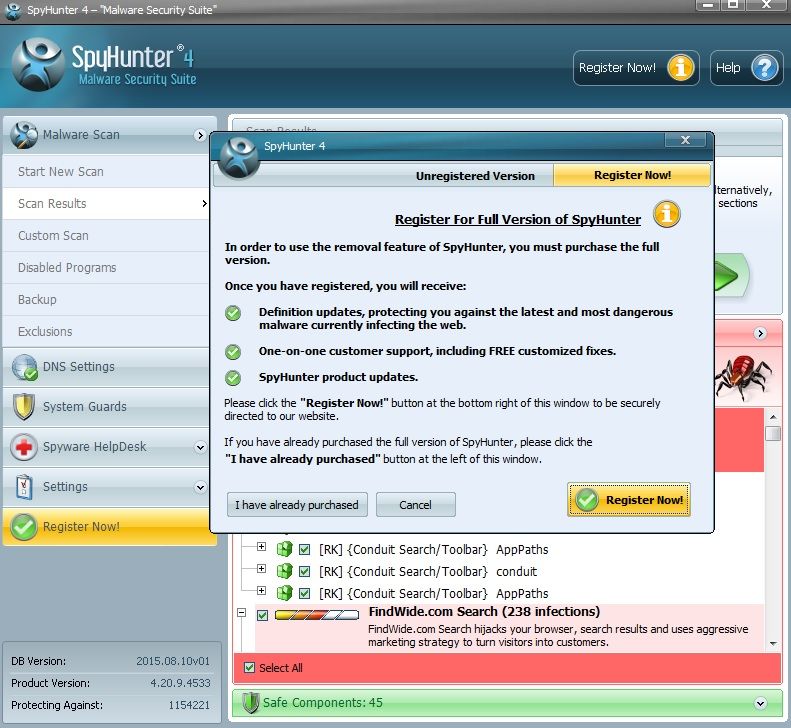The height and width of the screenshot is (728, 791).
Task: Click the Settings clipboard icon
Action: pyautogui.click(x=24, y=487)
